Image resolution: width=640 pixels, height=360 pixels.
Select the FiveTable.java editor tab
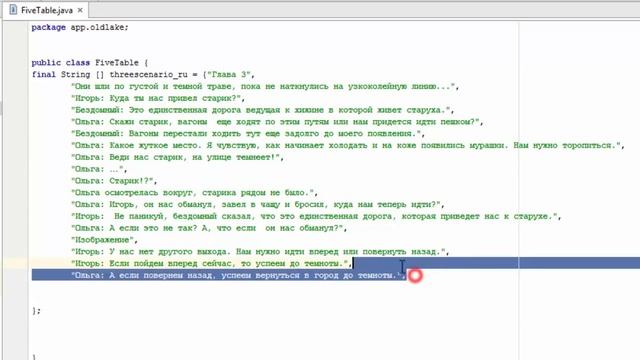coord(46,10)
